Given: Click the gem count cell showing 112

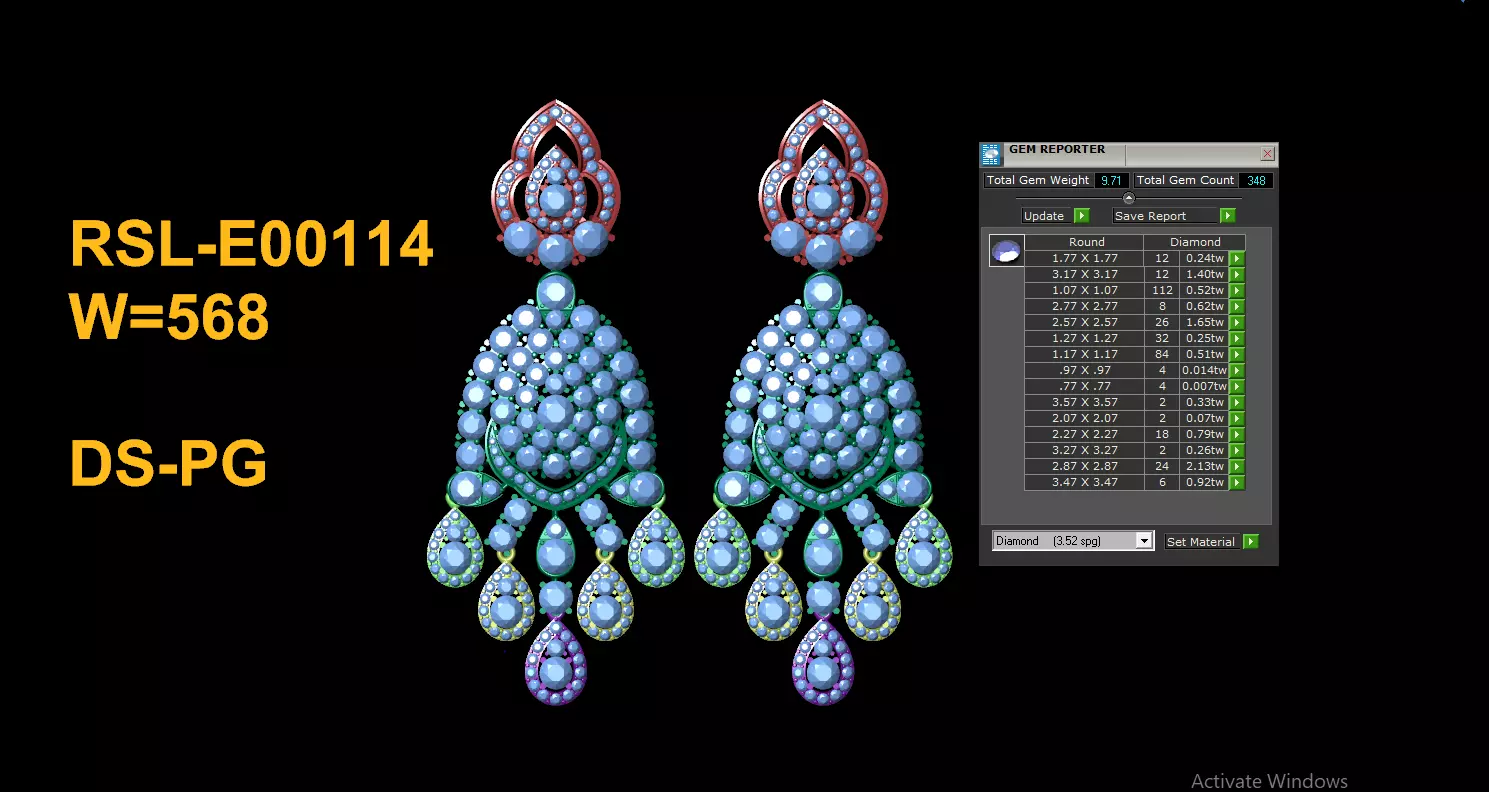Looking at the screenshot, I should point(1162,290).
